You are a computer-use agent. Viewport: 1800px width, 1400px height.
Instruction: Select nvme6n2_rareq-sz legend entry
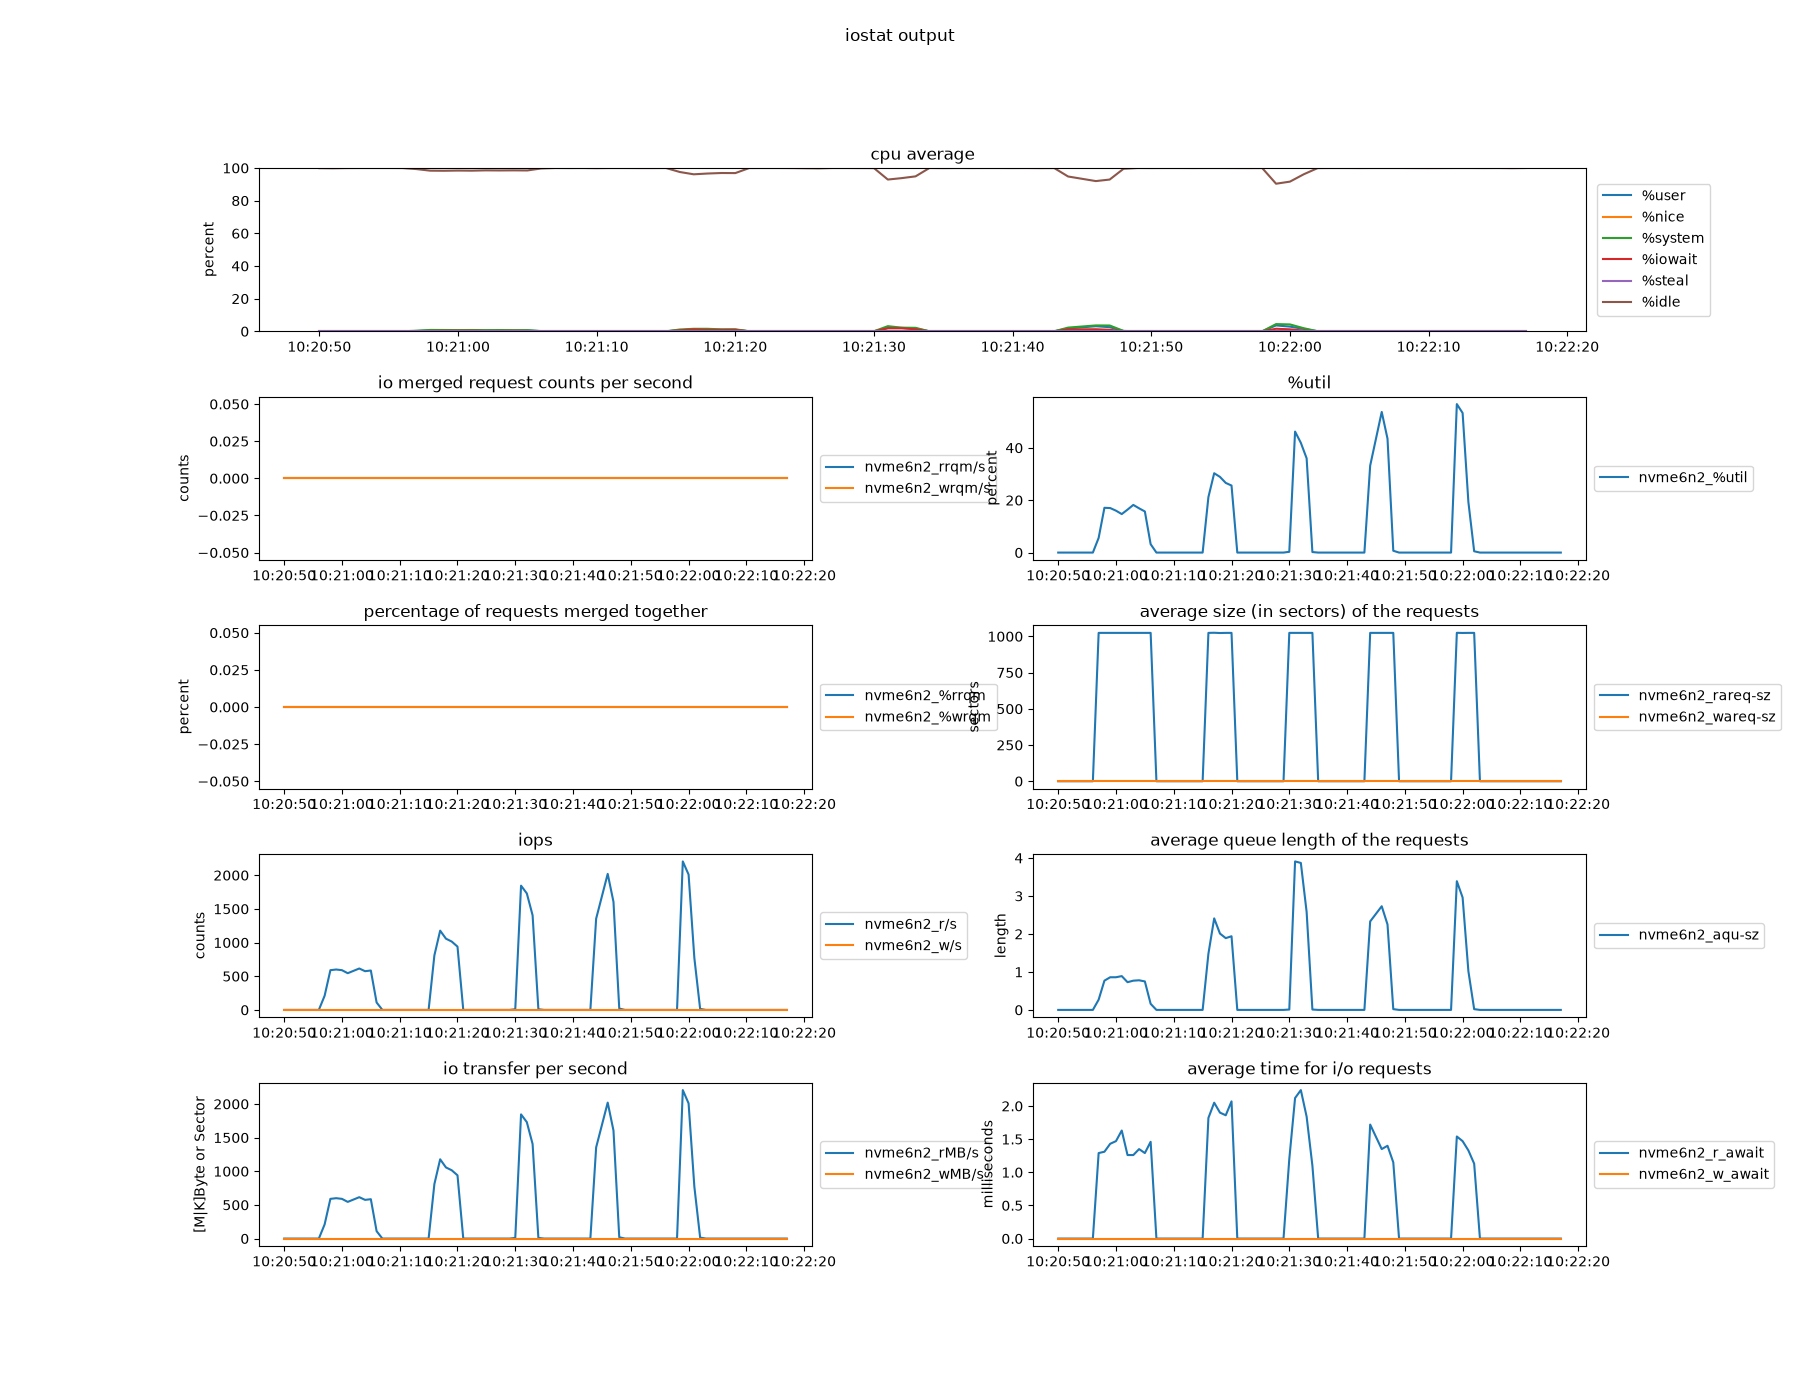click(x=1685, y=696)
